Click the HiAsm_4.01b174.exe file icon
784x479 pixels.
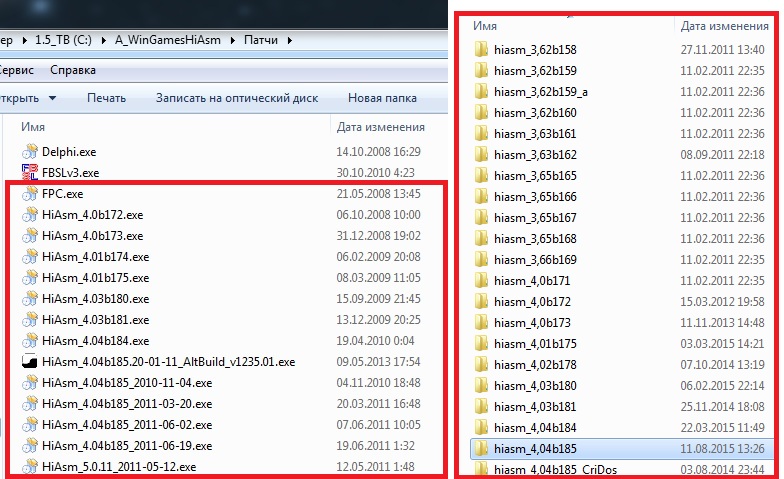(30, 256)
